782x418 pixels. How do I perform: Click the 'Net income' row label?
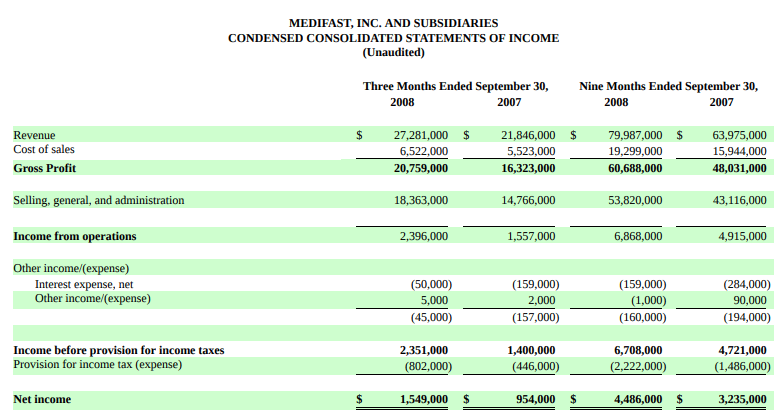point(42,399)
